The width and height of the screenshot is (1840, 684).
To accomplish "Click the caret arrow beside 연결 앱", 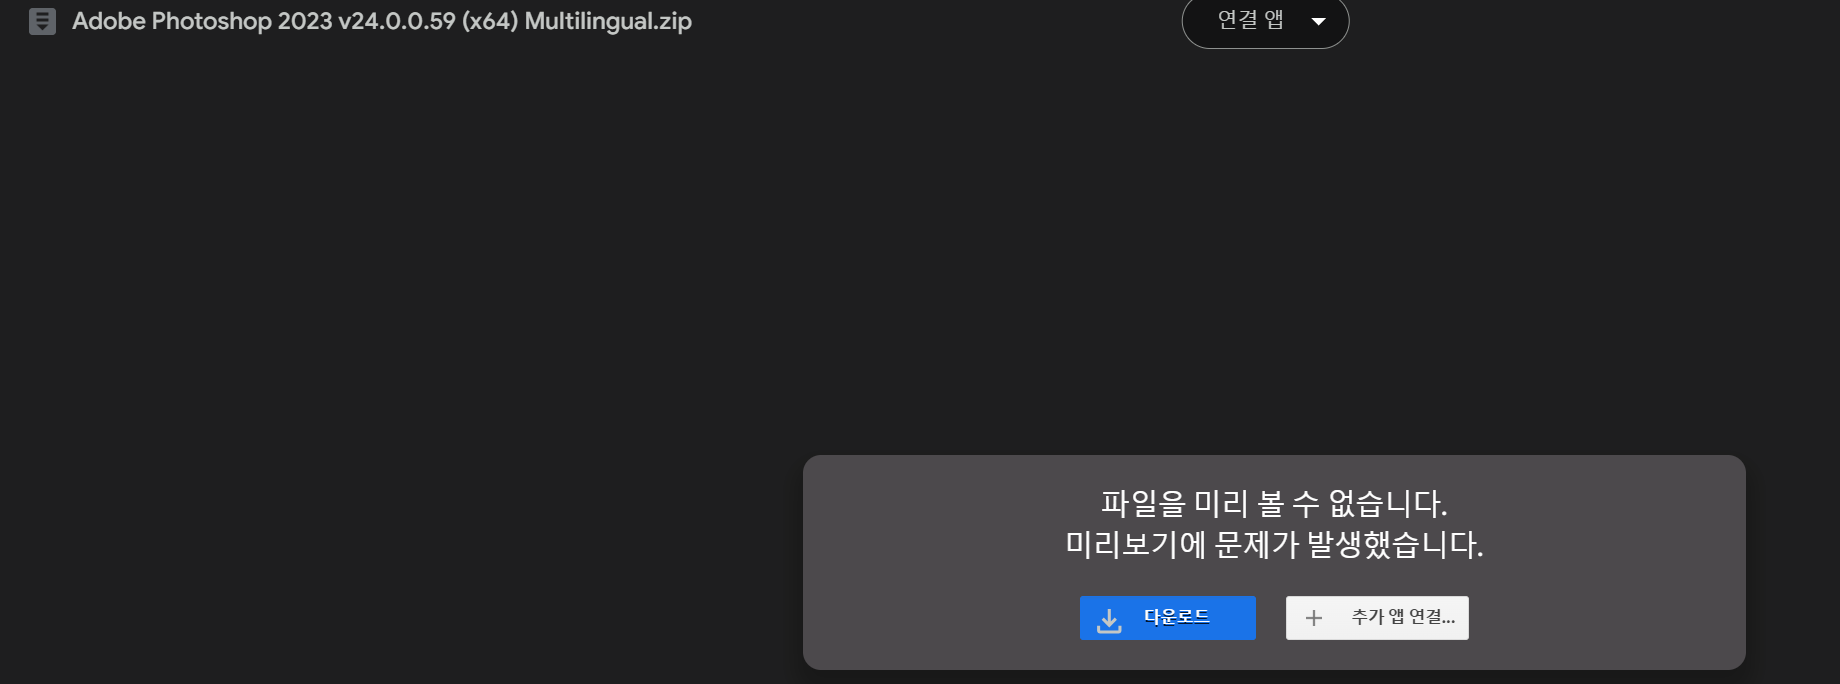I will click(1318, 21).
